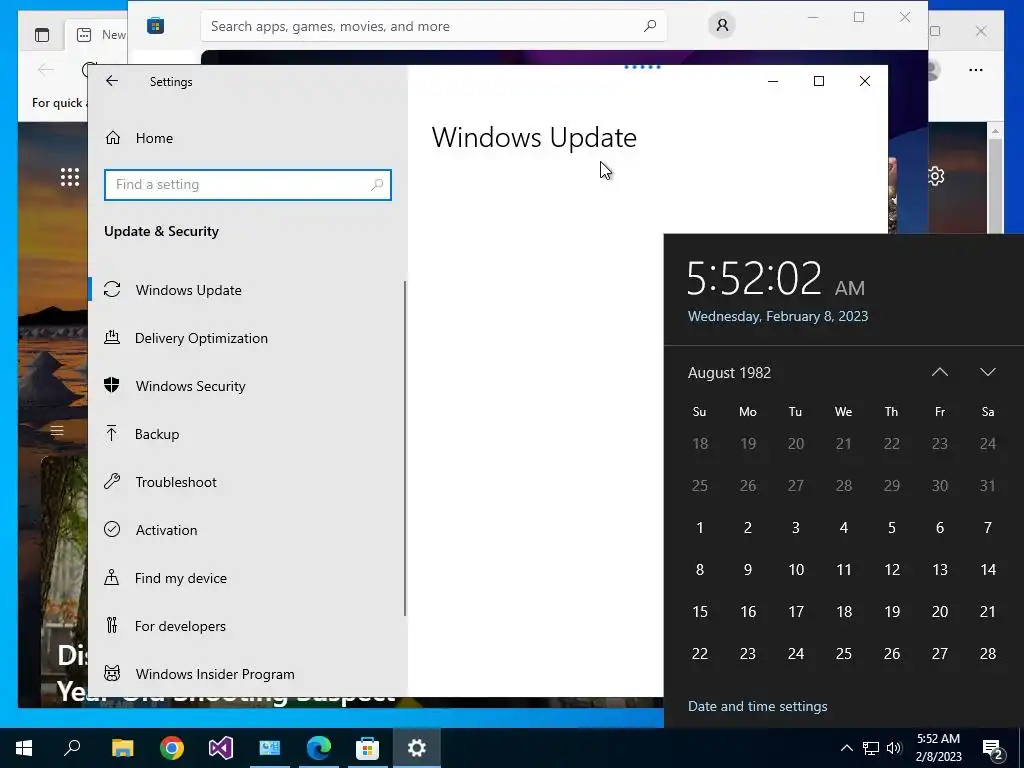Switch to Microsoft Store in the taskbar
This screenshot has height=768, width=1024.
368,748
